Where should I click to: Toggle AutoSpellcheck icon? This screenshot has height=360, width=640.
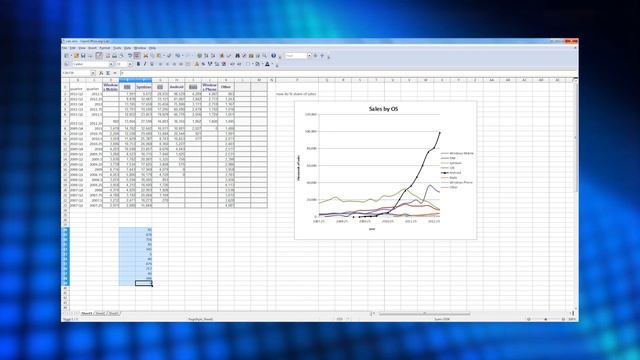tap(136, 56)
